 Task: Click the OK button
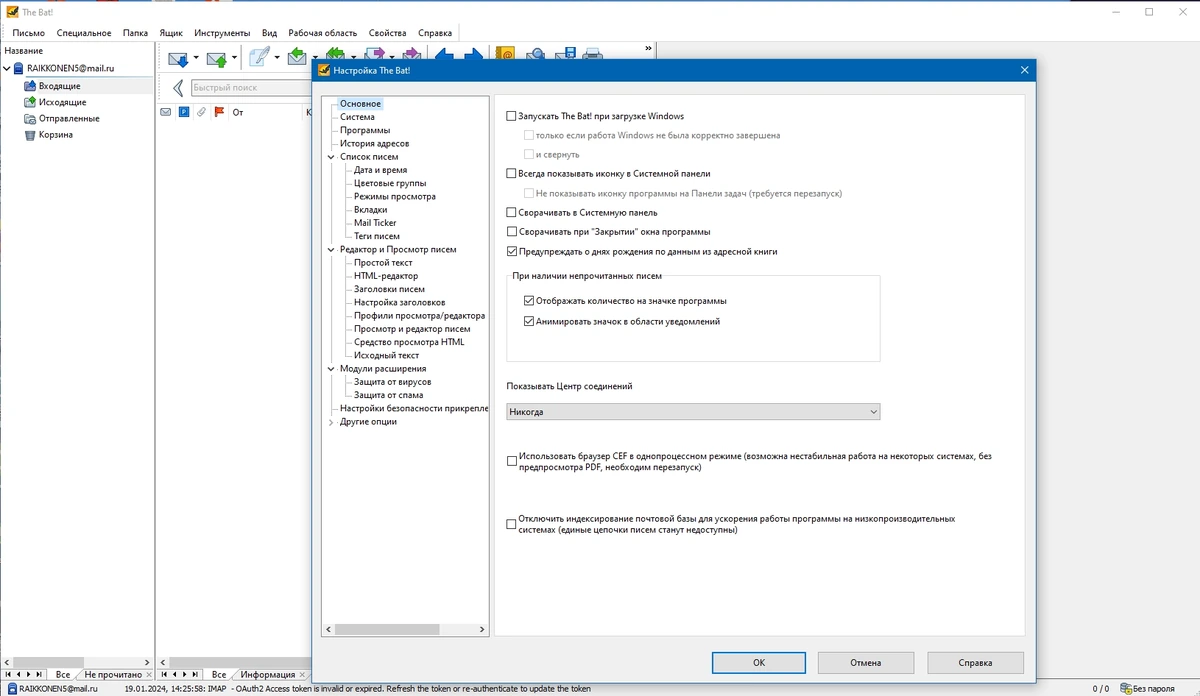[759, 662]
